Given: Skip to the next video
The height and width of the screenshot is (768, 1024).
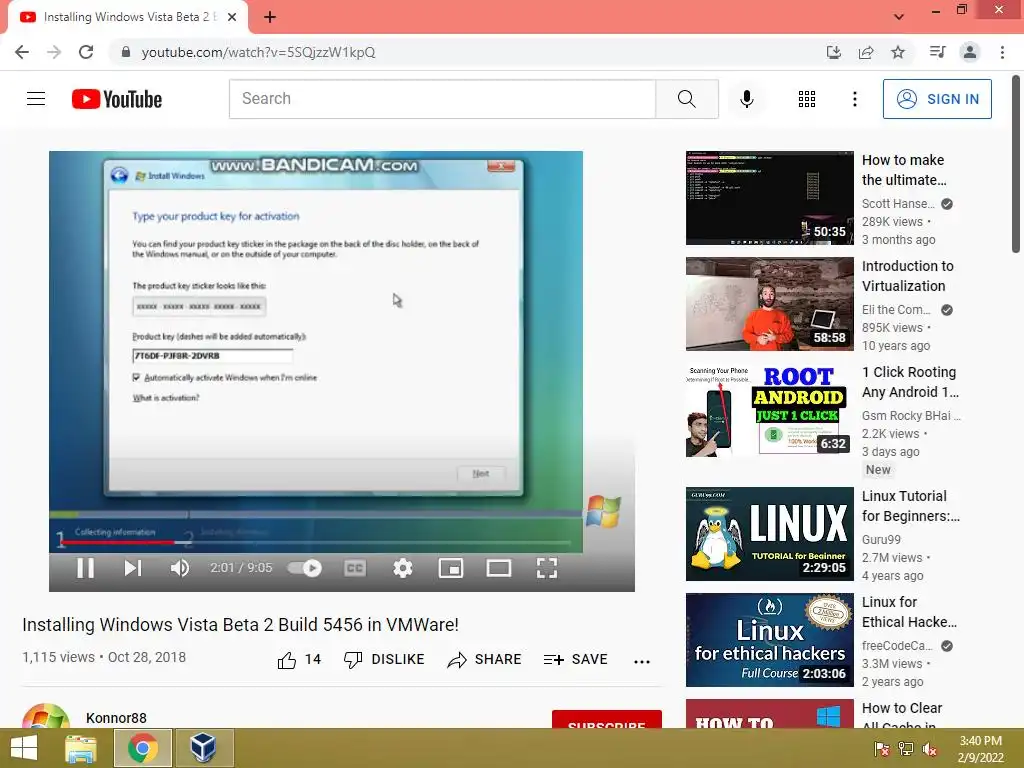Looking at the screenshot, I should point(133,568).
